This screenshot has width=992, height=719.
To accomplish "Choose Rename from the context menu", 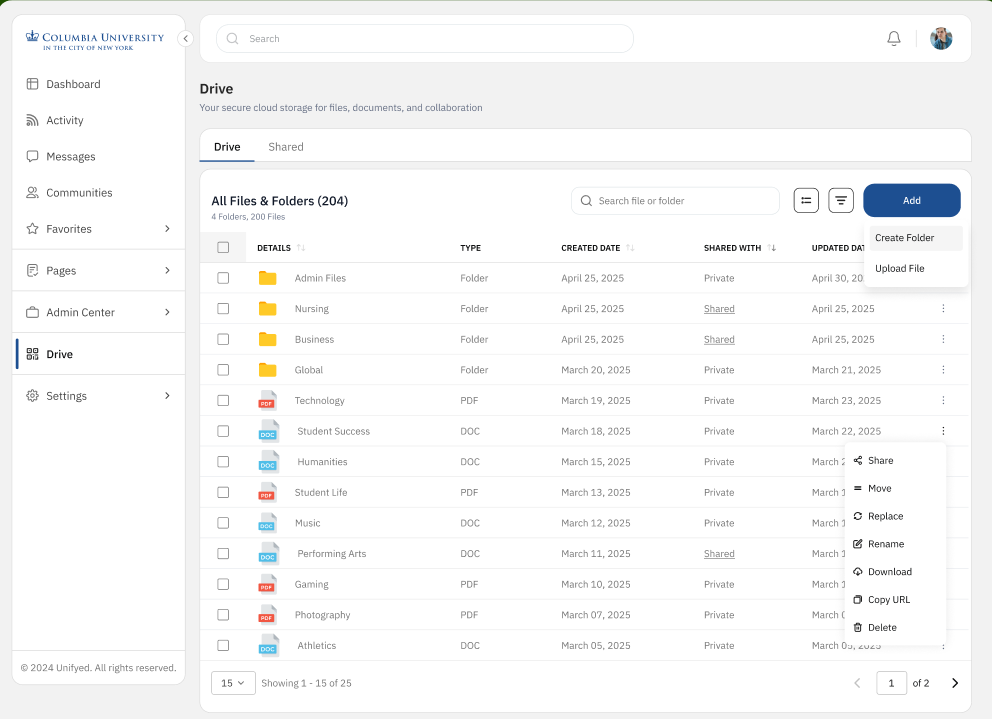I will 885,544.
